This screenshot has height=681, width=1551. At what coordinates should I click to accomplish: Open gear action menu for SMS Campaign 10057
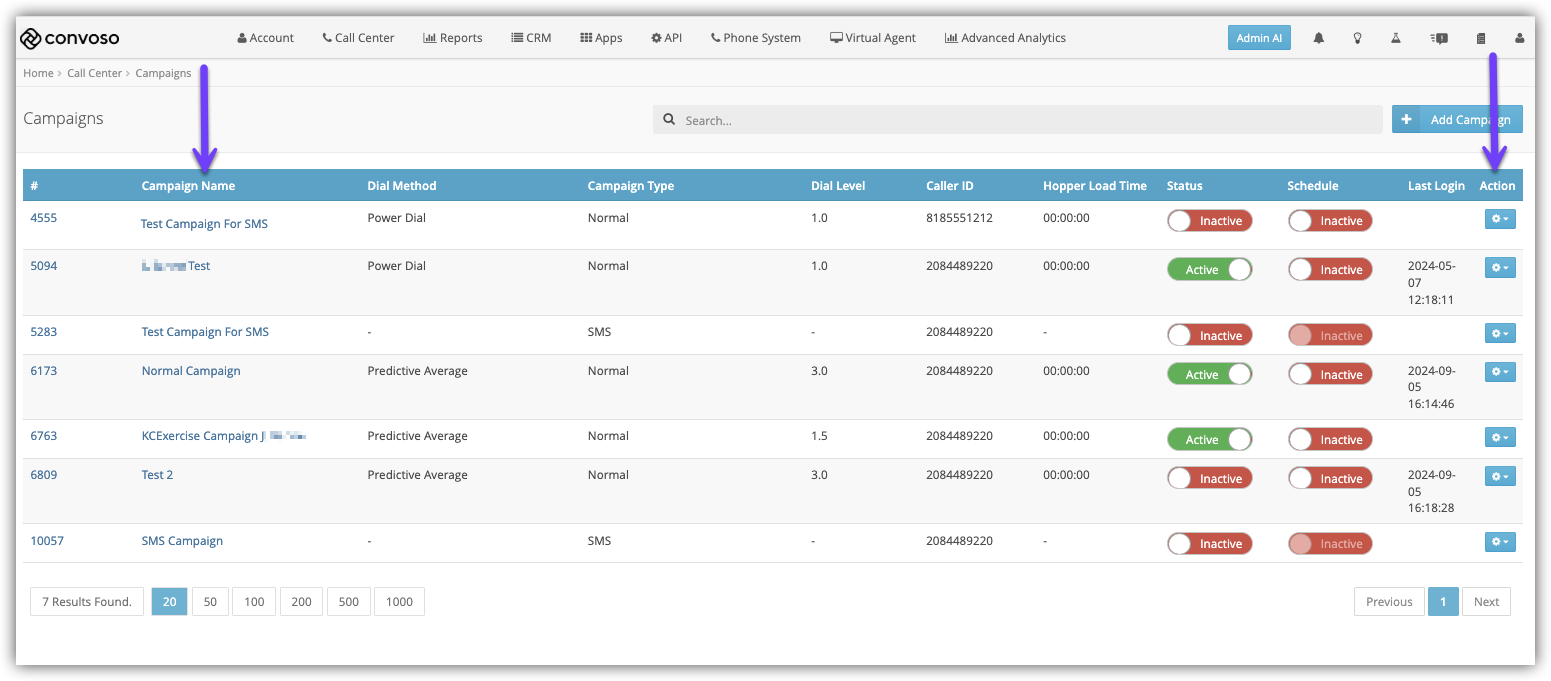tap(1500, 542)
